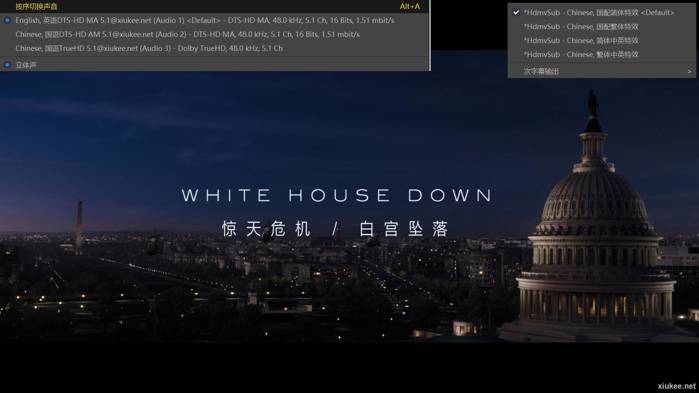
Task: Switch to Chinese DTS-HD Audio 2 track
Action: pyautogui.click(x=215, y=34)
